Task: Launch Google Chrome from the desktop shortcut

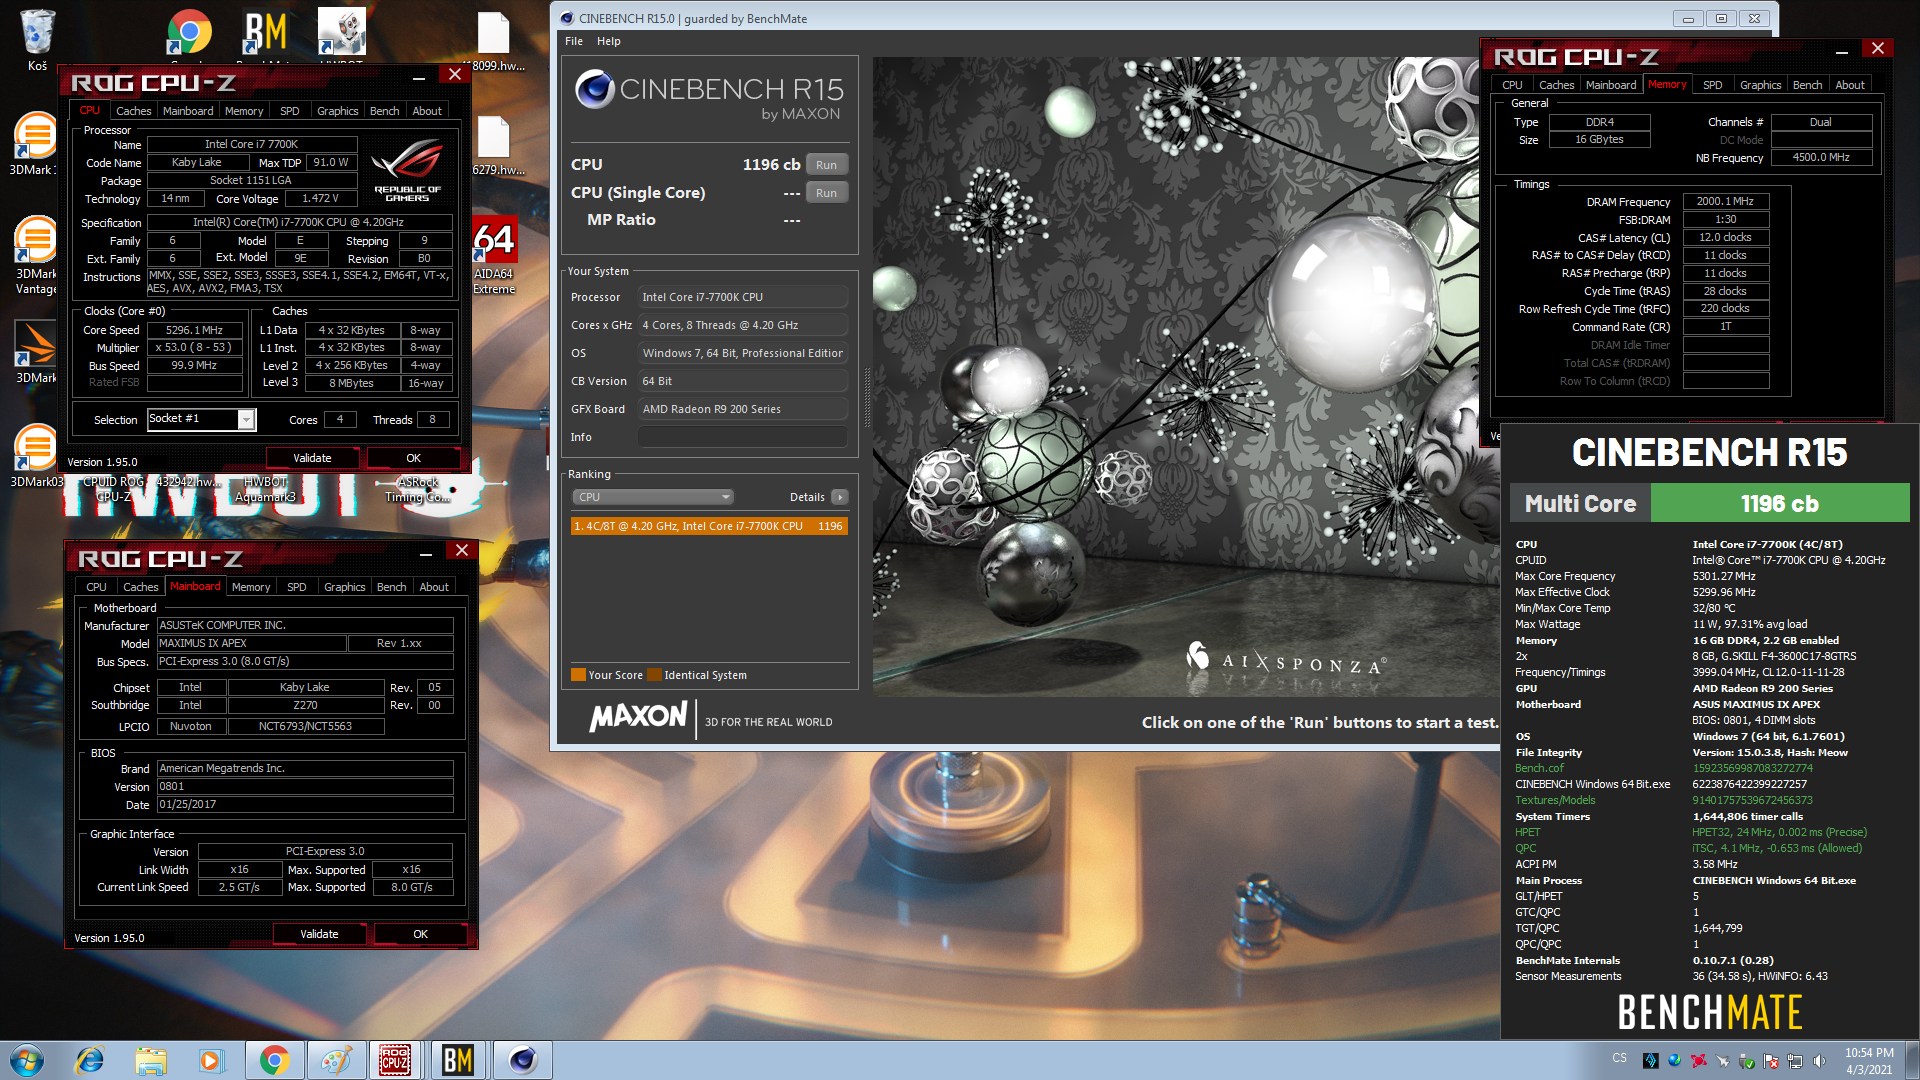Action: 189,33
